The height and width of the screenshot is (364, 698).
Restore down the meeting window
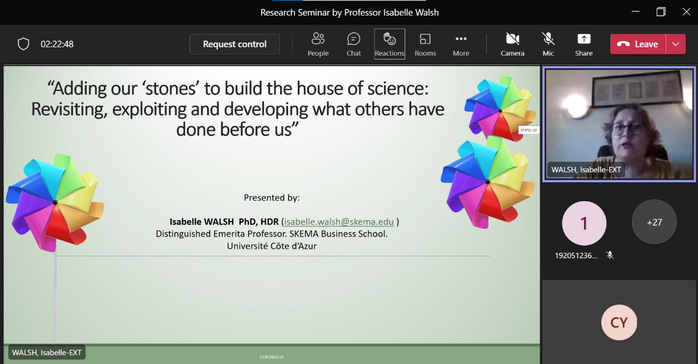(x=661, y=12)
